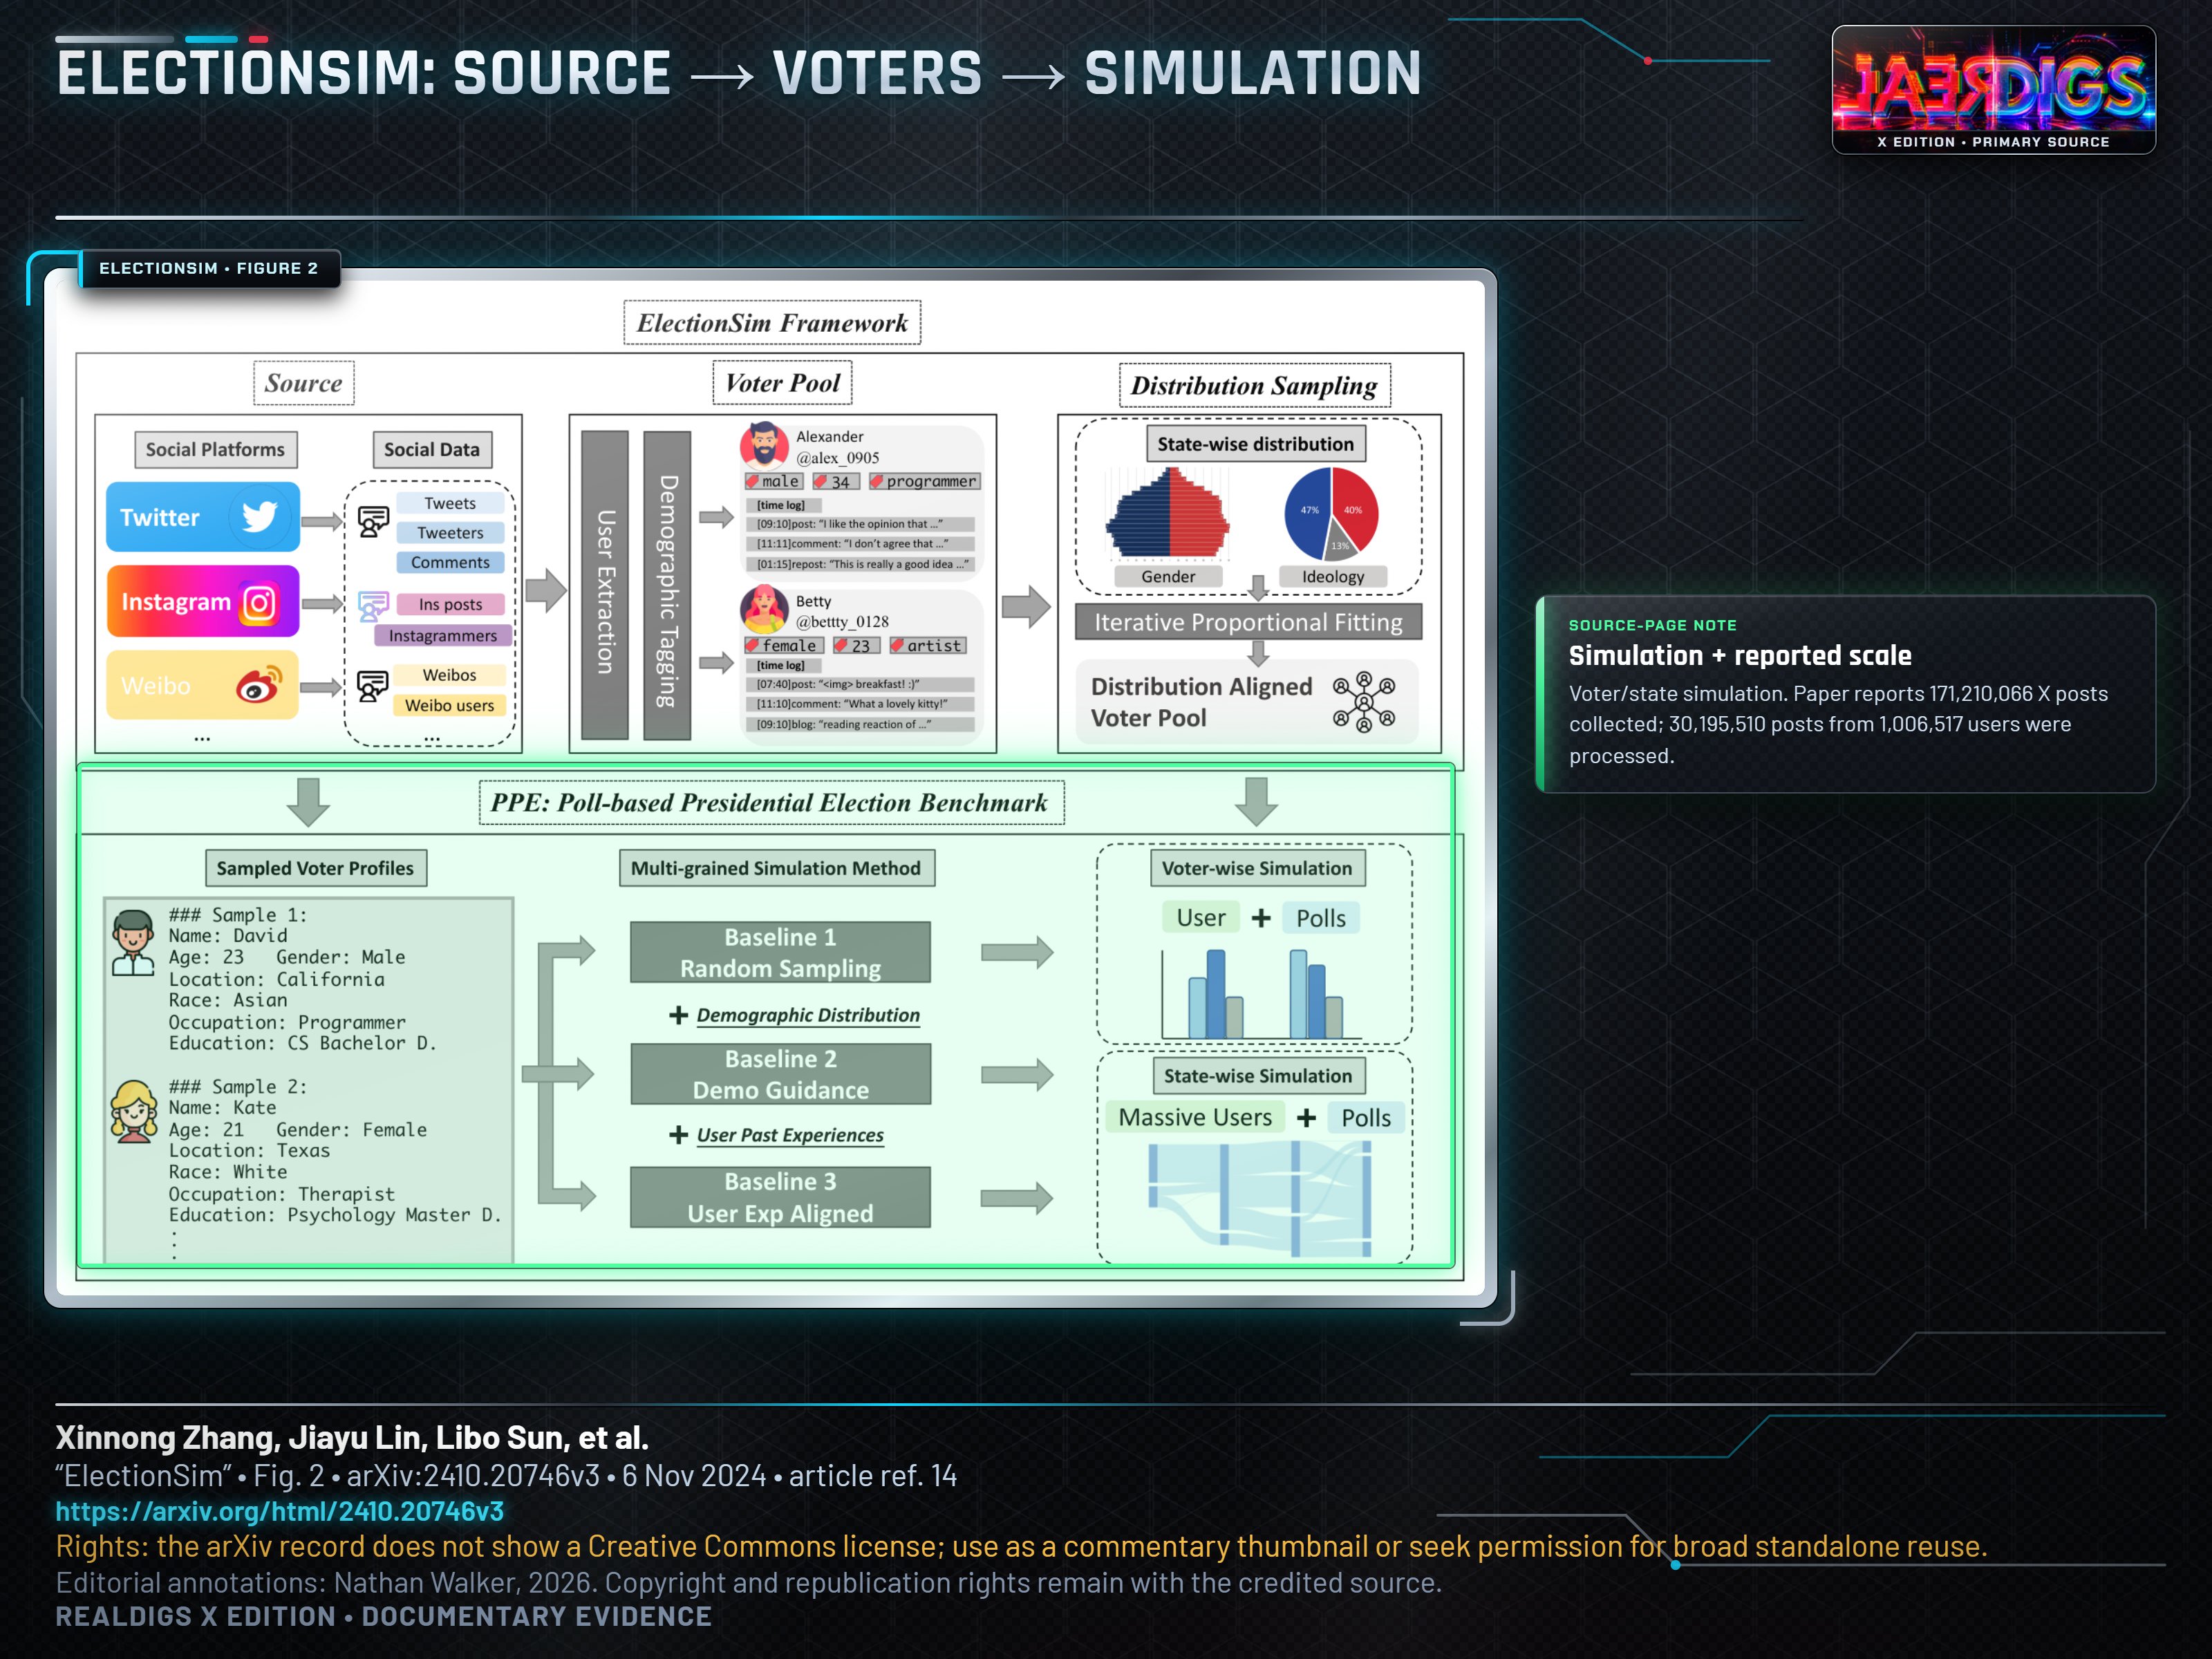Click the "Tweets" data tag

click(450, 503)
